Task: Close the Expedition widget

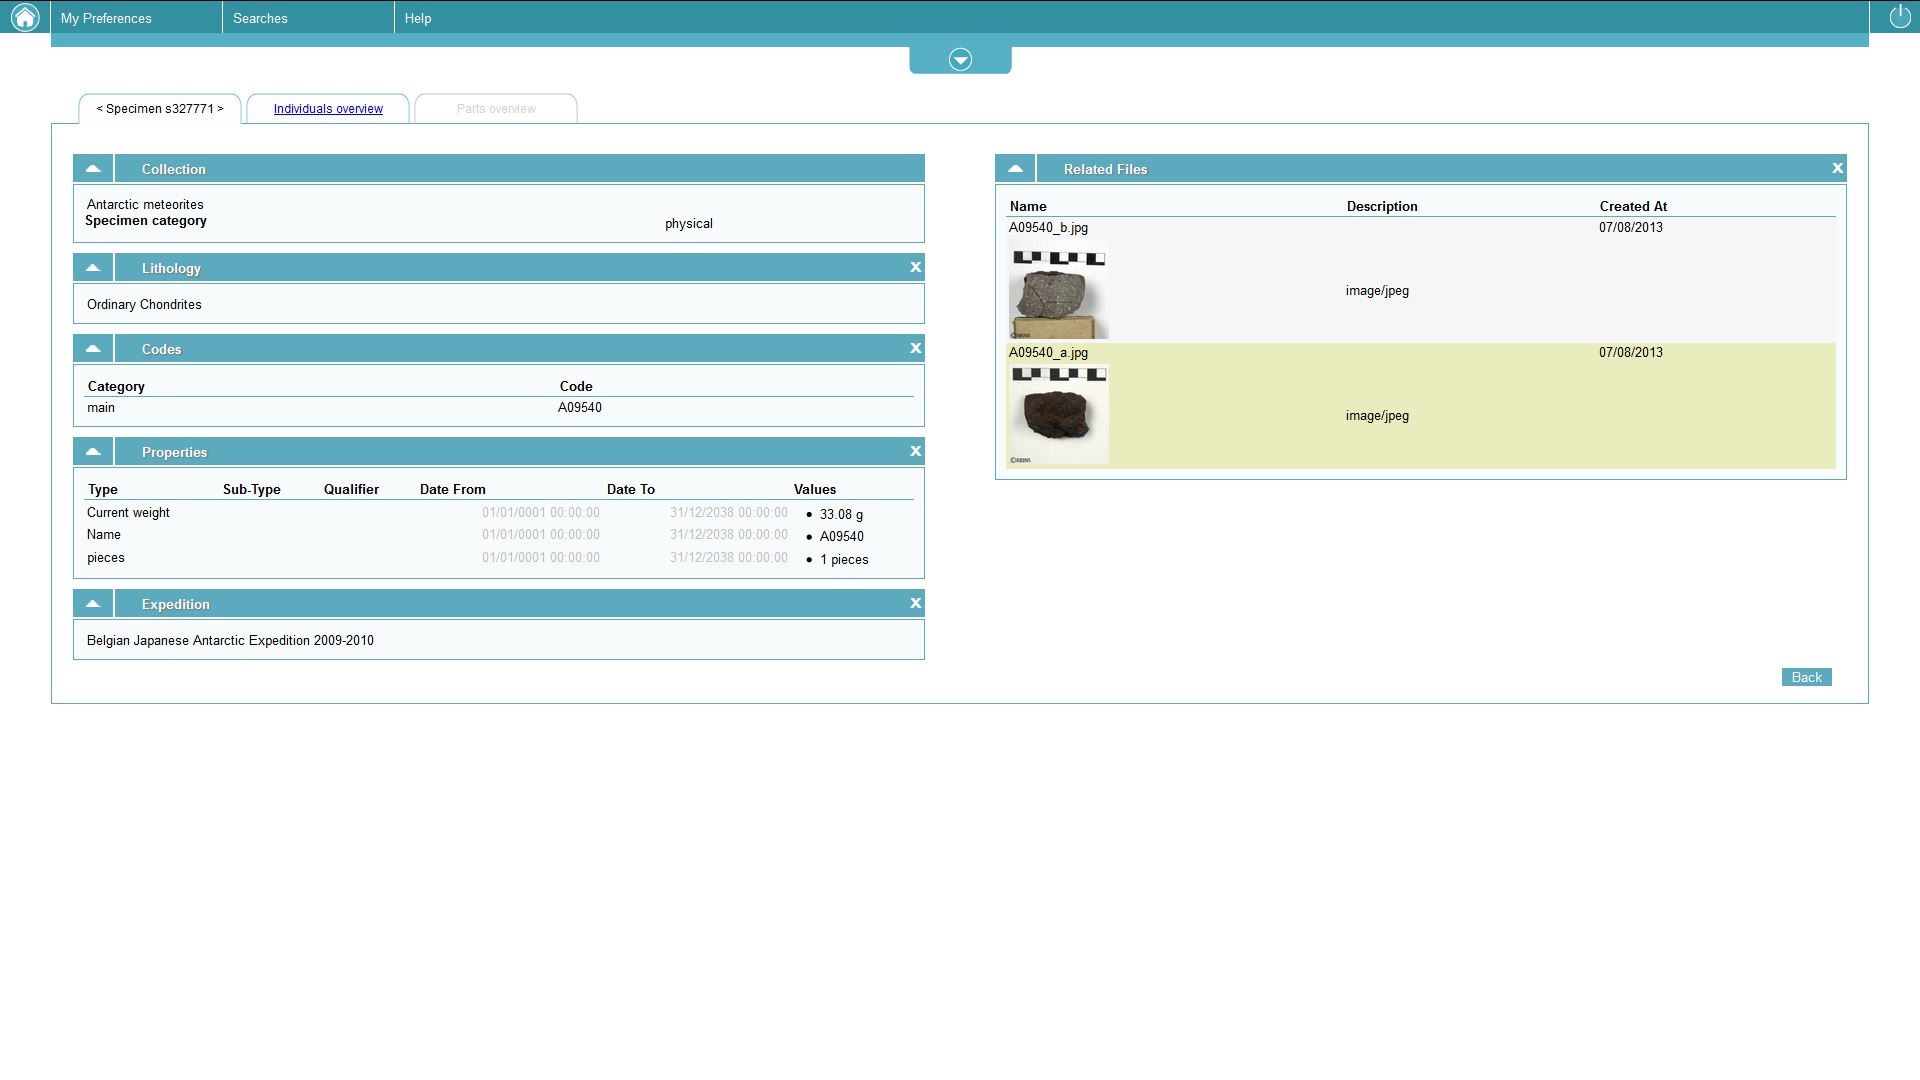Action: point(915,603)
